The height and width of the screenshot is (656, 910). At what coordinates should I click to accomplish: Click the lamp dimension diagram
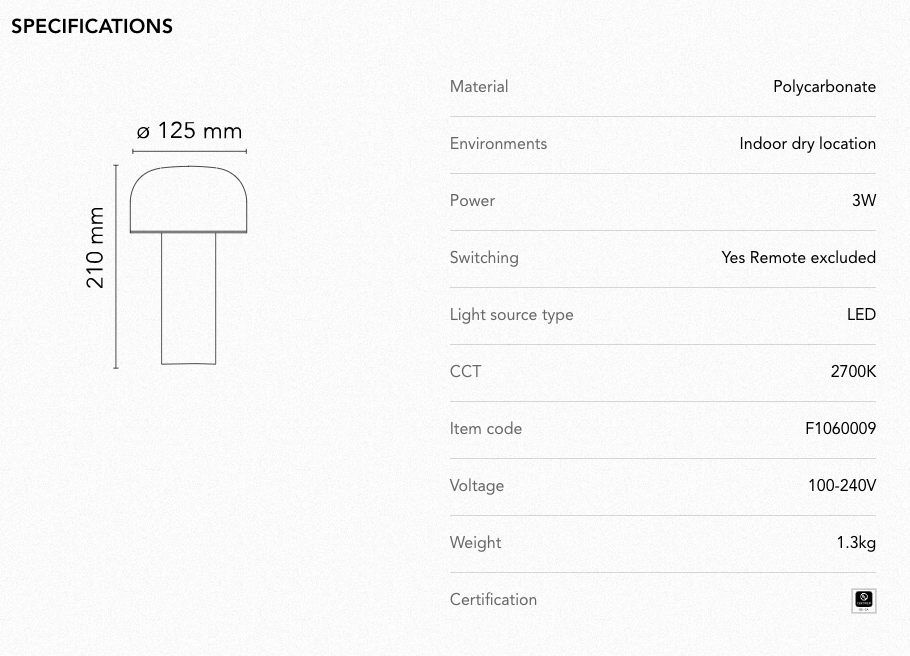pos(167,244)
